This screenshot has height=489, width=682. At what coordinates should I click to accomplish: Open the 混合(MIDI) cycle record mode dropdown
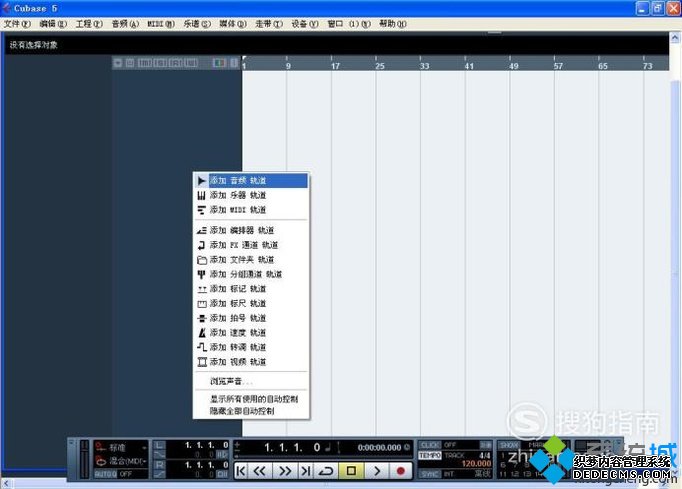point(121,461)
